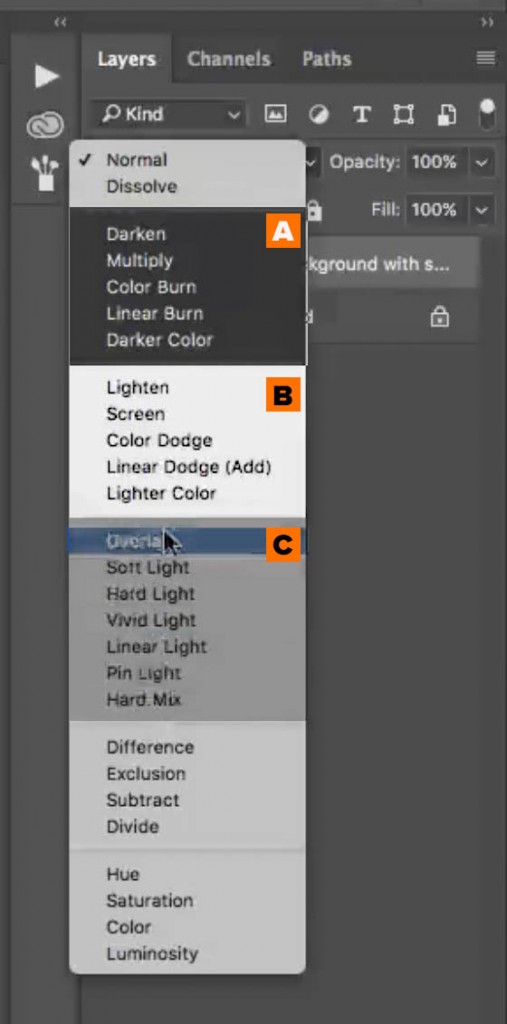Click the Play actions panel icon
The height and width of the screenshot is (1024, 507).
(46, 76)
